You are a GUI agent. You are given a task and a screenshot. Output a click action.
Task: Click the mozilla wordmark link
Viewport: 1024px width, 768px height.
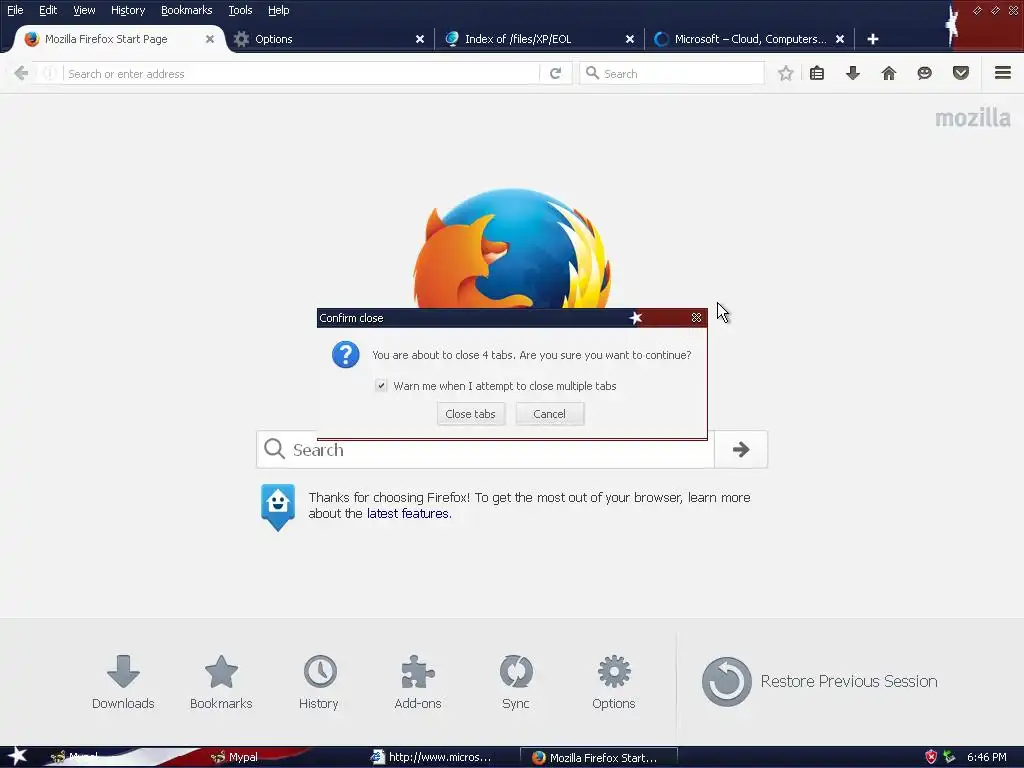[x=972, y=118]
